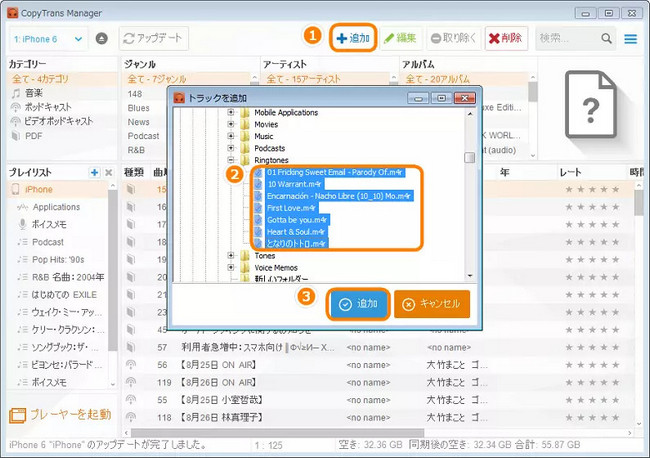Image resolution: width=650 pixels, height=458 pixels.
Task: Select 01 Fricking Sweet Email ringtone file
Action: pyautogui.click(x=335, y=172)
